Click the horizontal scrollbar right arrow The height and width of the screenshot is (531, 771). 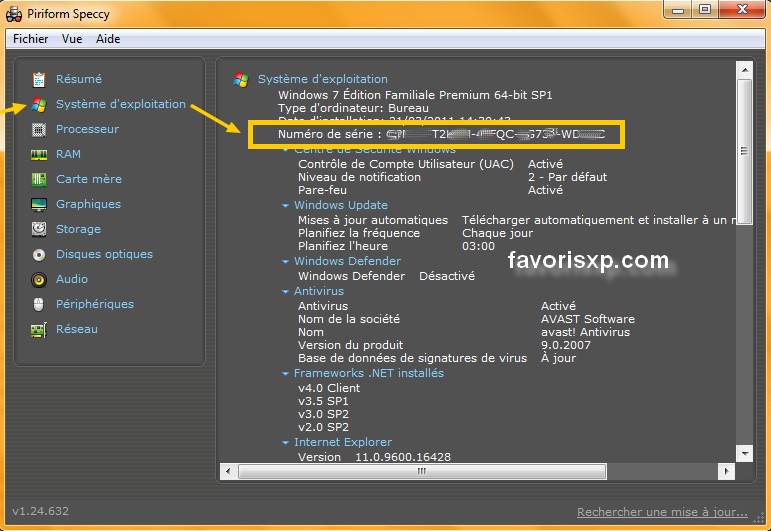pos(726,471)
